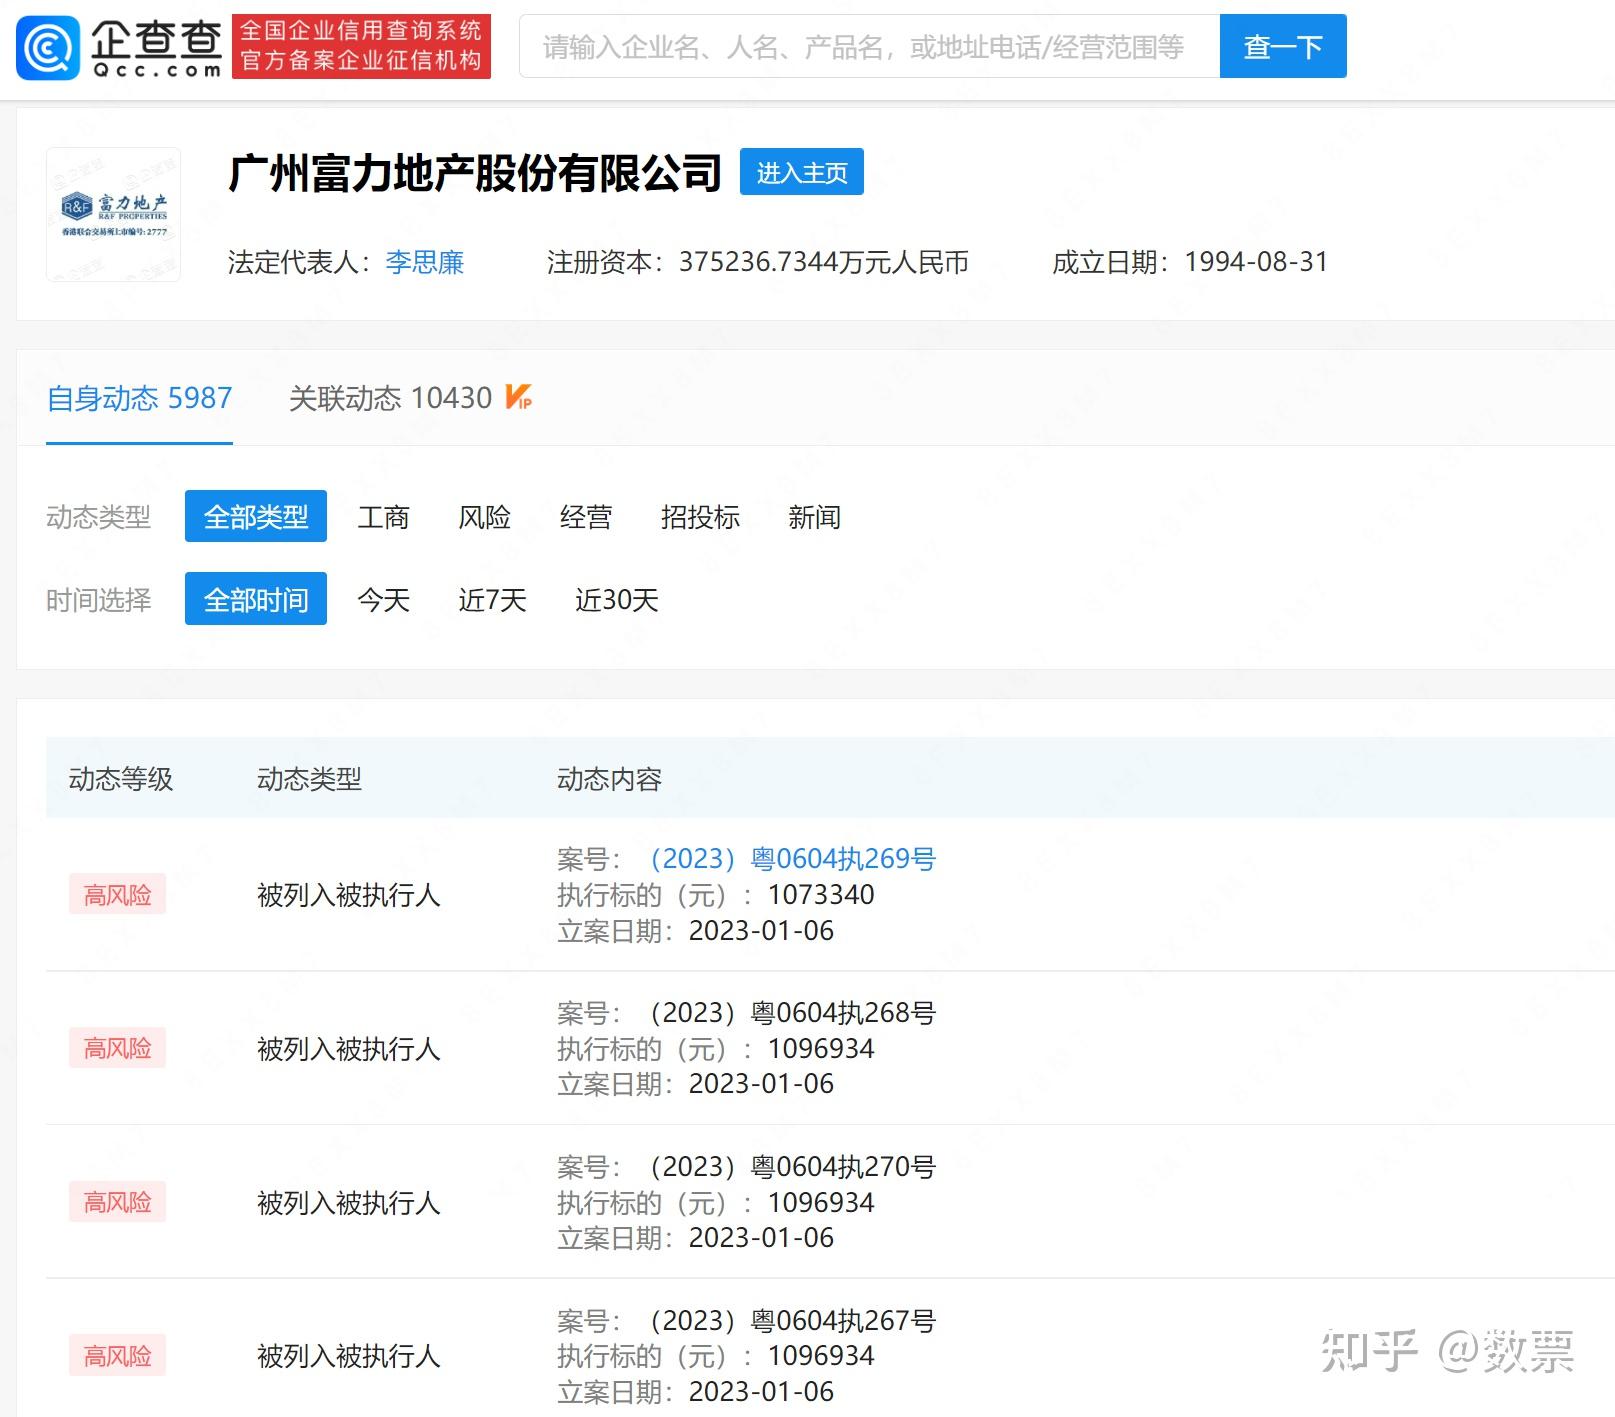
Task: Click amount 1096934 in 执268号 row
Action: pyautogui.click(x=821, y=1049)
